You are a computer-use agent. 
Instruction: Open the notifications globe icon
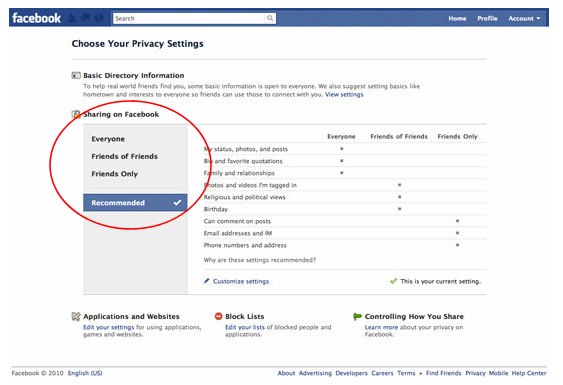pyautogui.click(x=99, y=18)
